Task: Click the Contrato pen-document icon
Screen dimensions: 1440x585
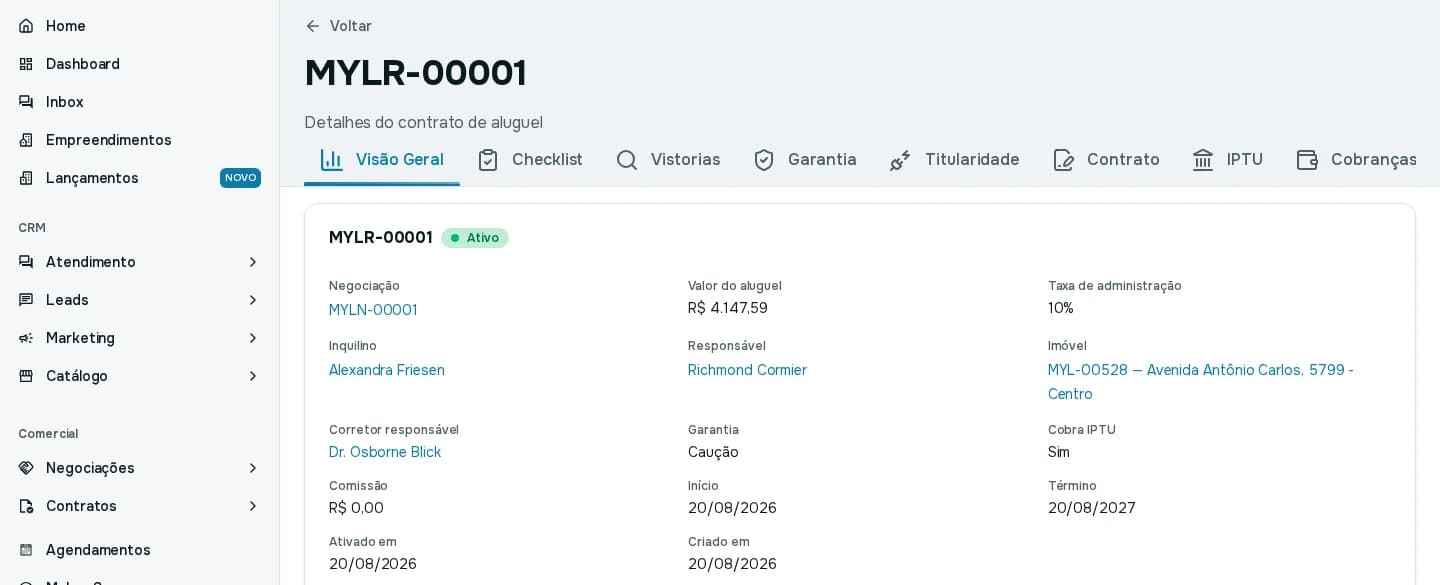Action: click(x=1063, y=160)
